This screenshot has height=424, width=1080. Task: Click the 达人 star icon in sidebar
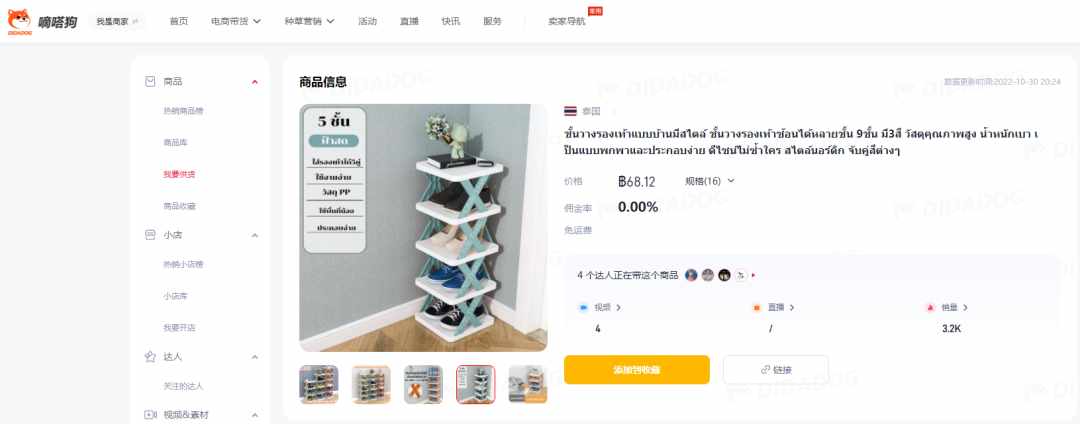(150, 357)
